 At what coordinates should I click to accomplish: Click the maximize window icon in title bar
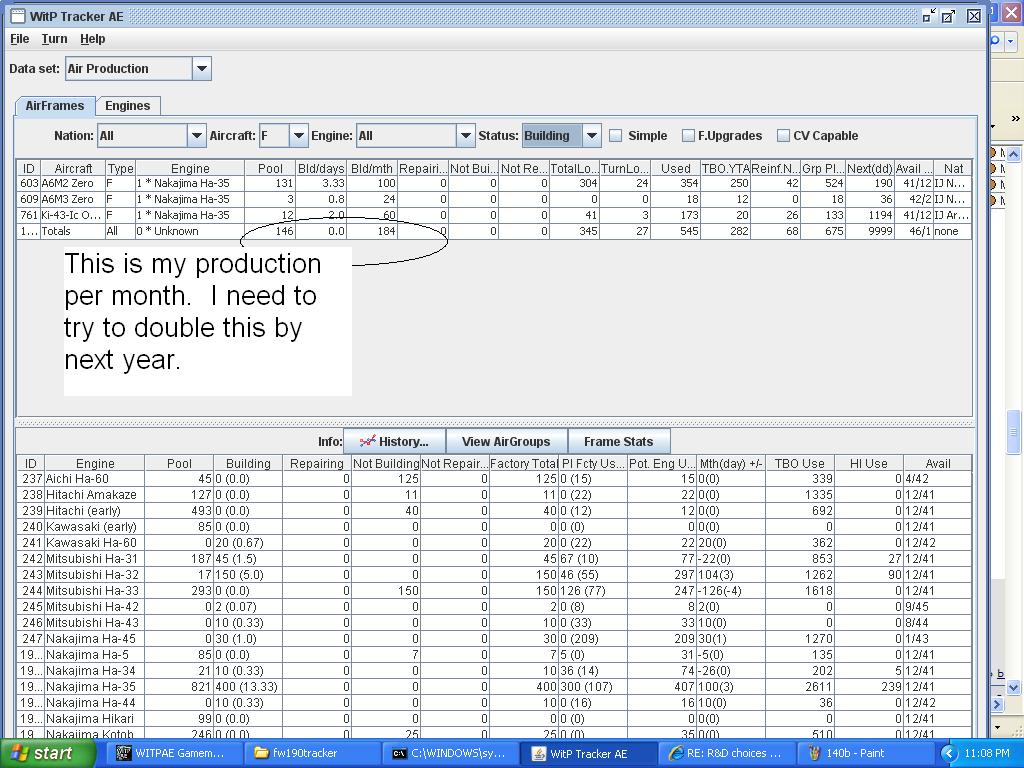[948, 16]
